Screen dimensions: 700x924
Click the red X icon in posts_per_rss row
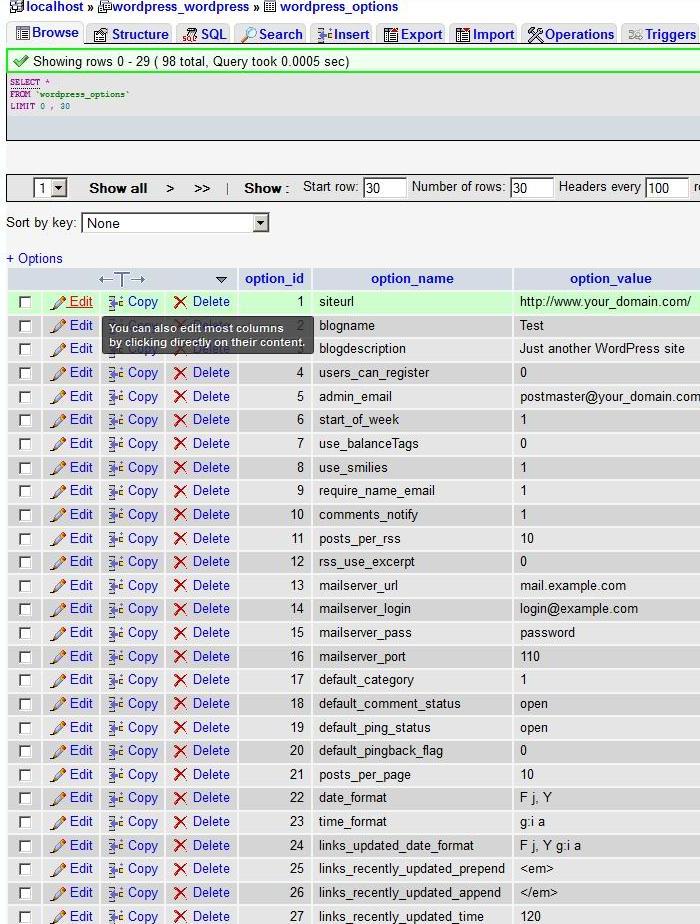pos(180,539)
